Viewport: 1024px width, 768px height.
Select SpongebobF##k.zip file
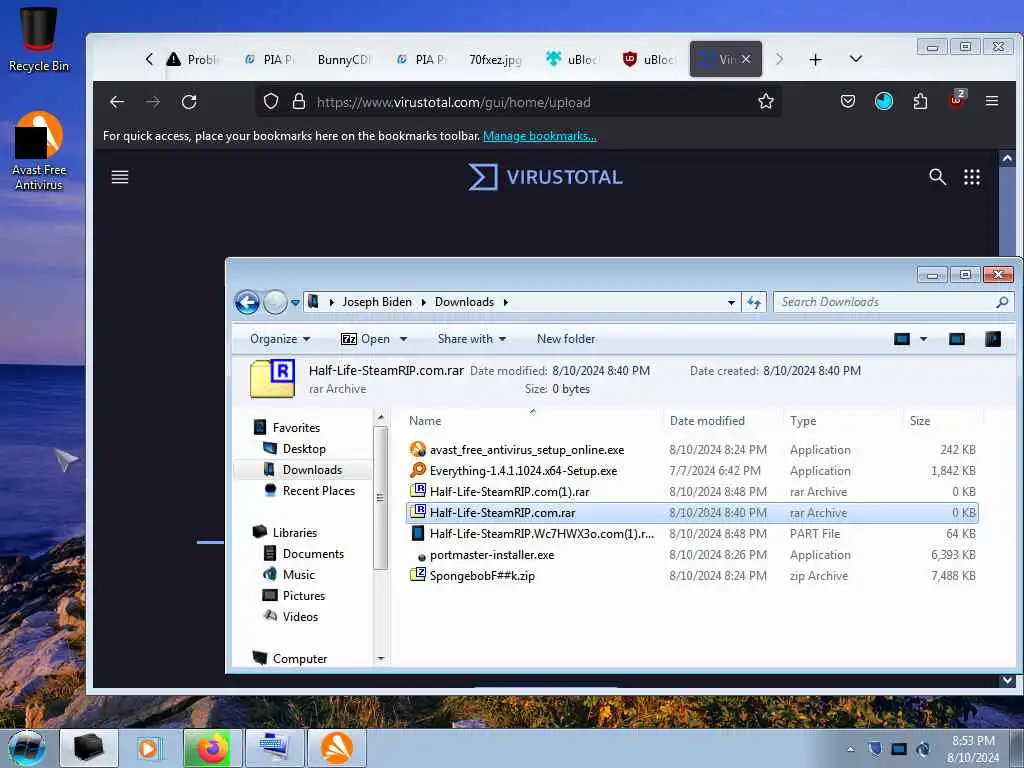click(x=692, y=576)
